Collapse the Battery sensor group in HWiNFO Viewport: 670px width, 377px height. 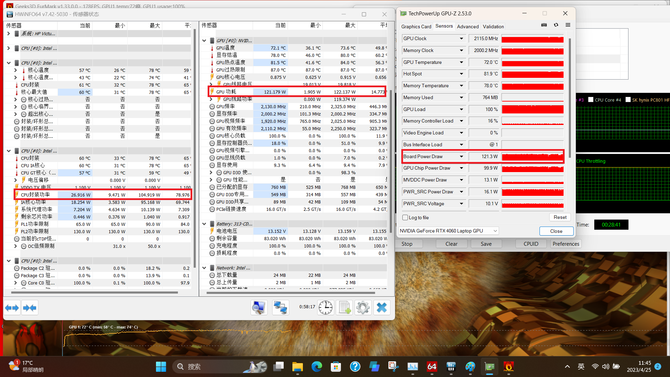click(x=204, y=224)
